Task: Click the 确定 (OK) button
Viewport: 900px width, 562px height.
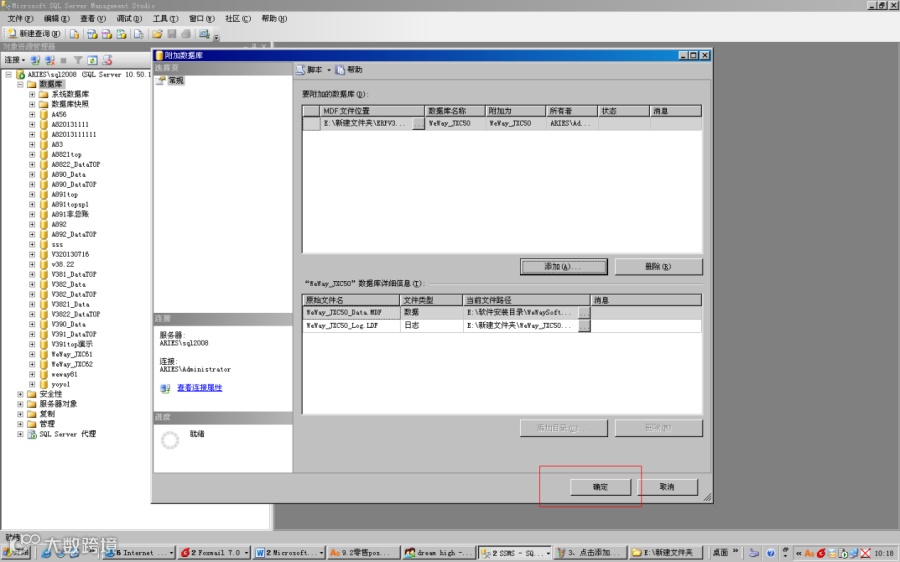Action: pos(600,487)
